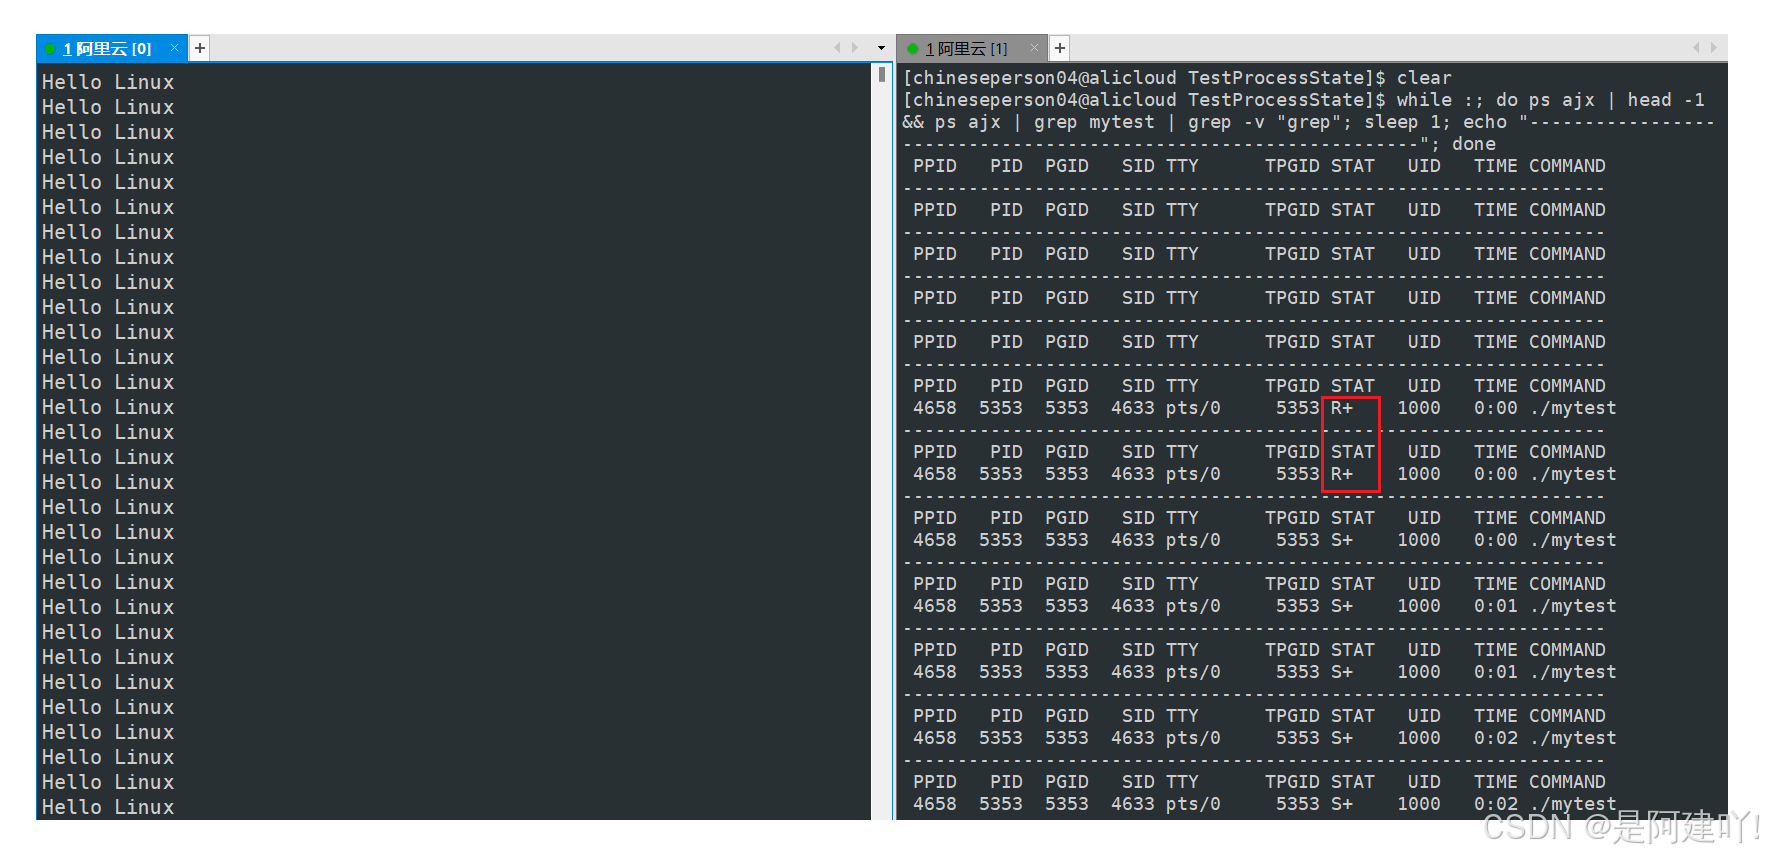Click the "grep mytest" command text

pyautogui.click(x=1094, y=122)
